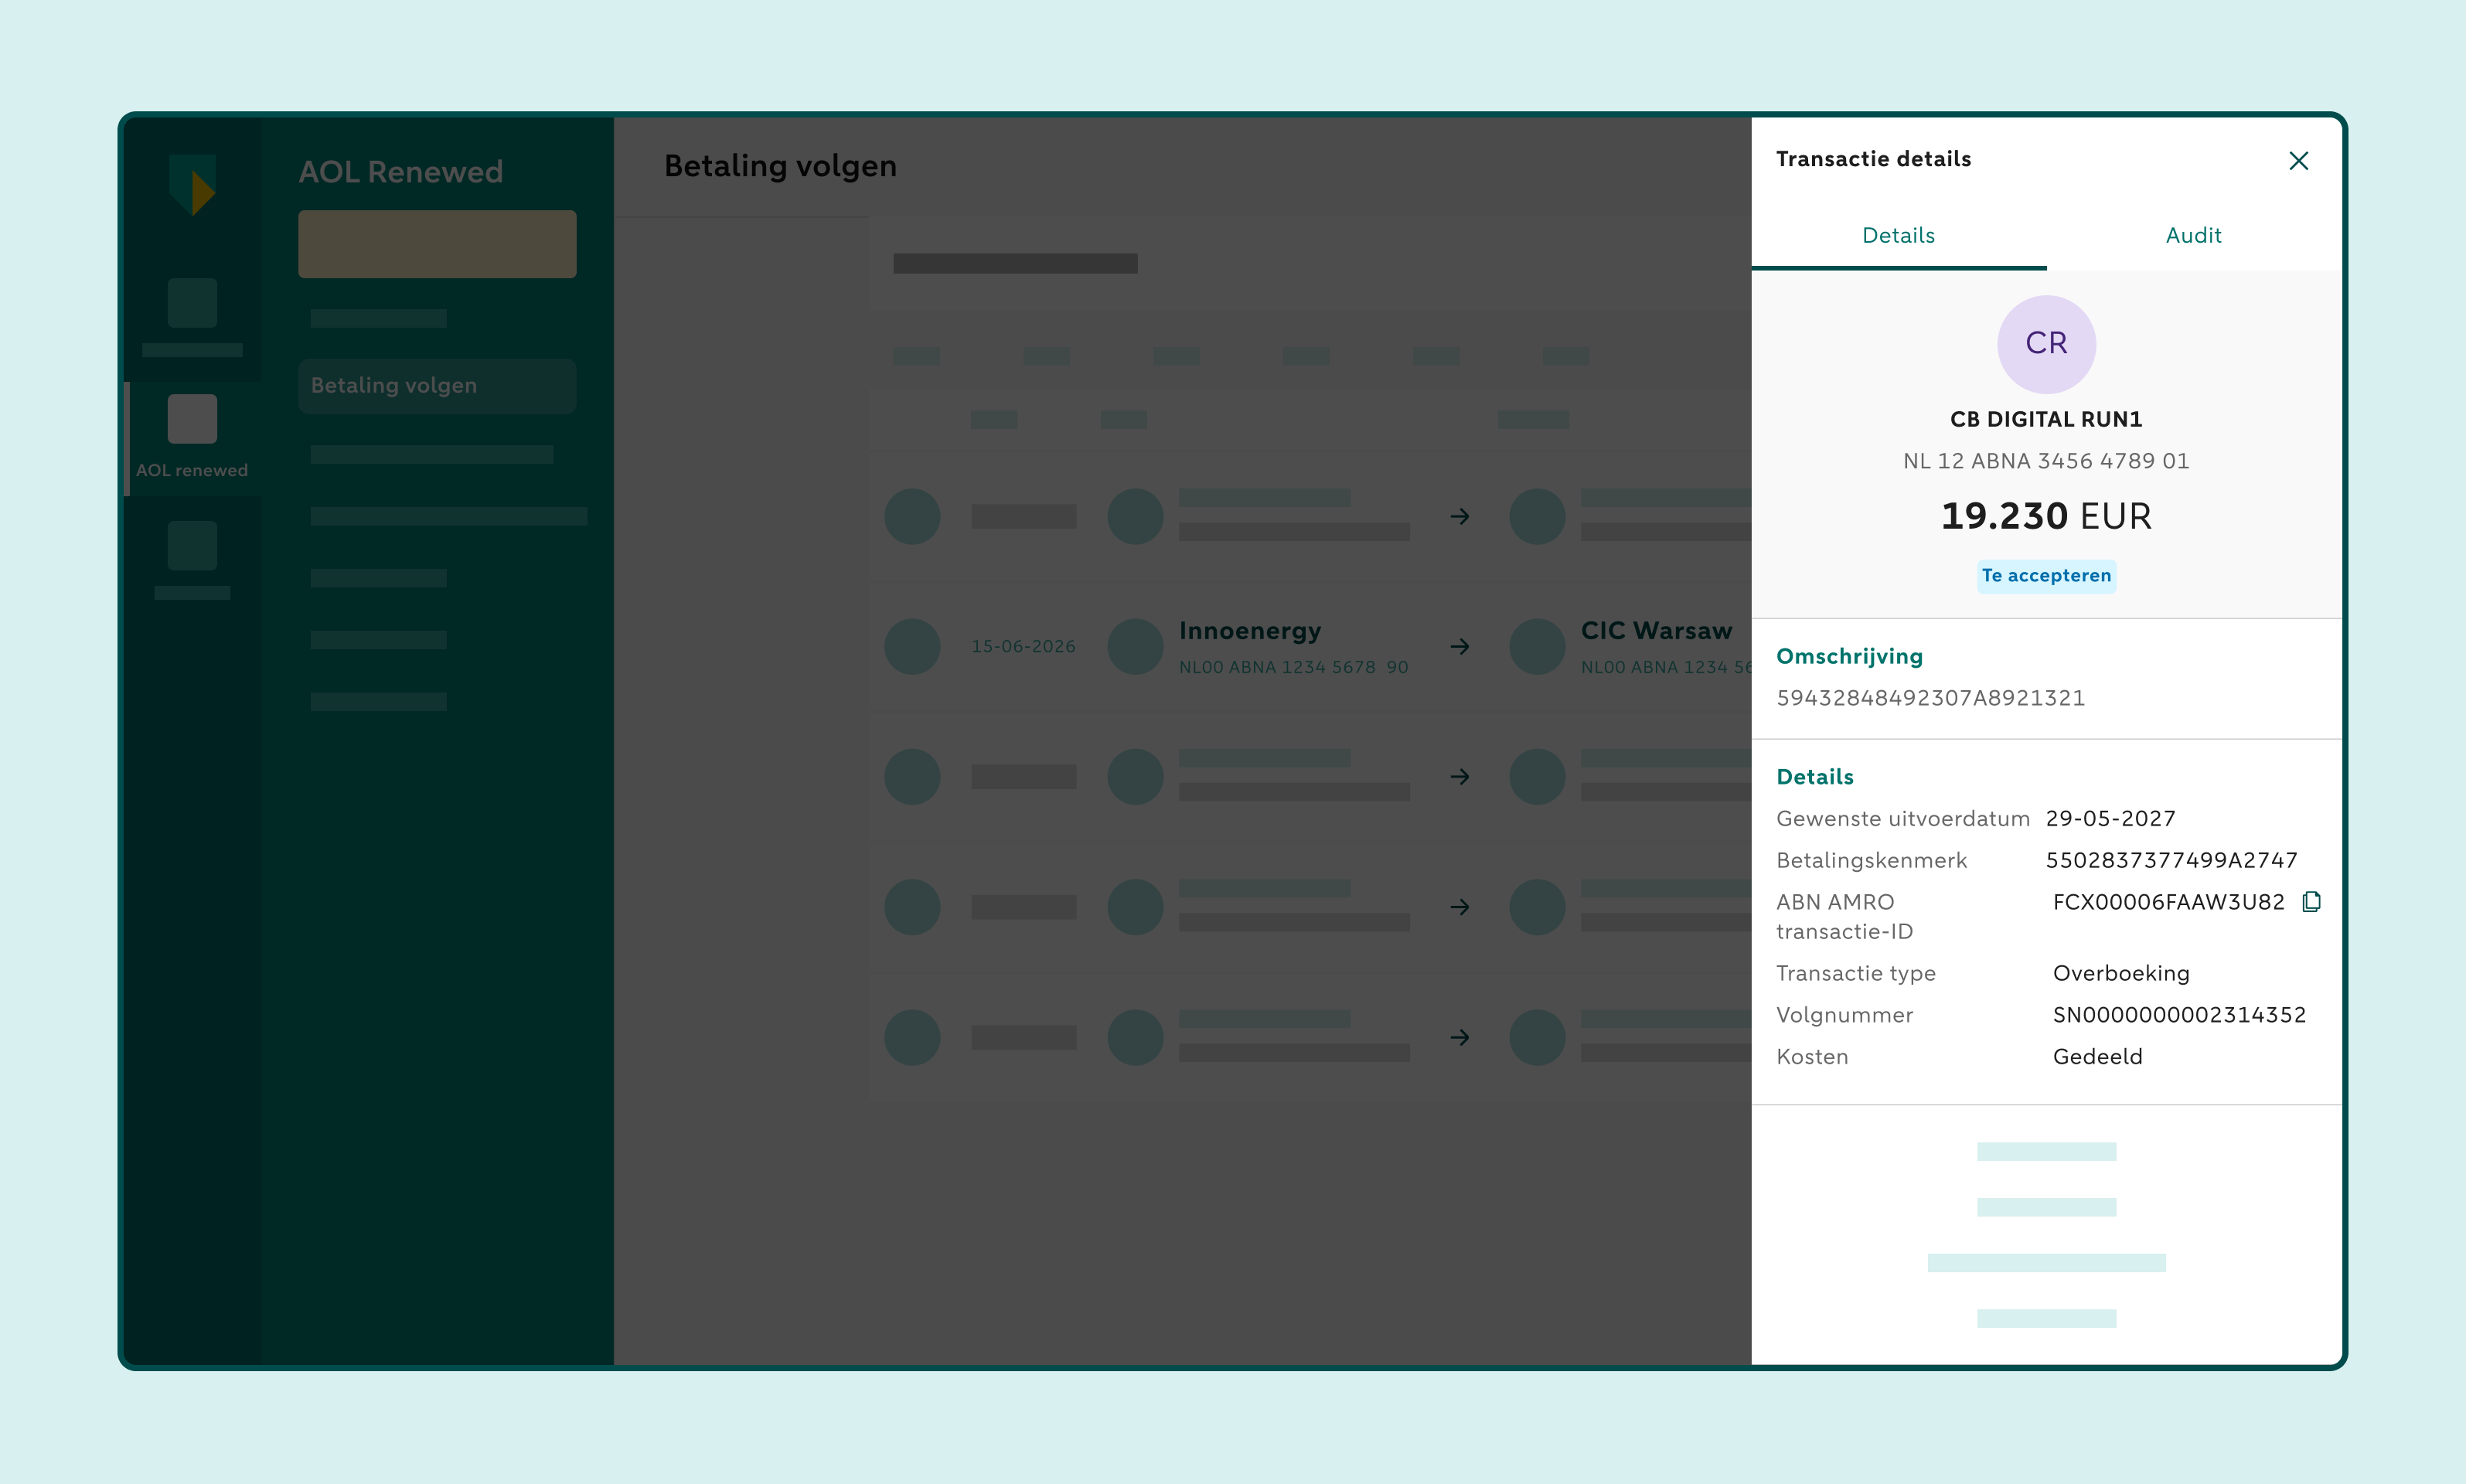Click the ABN AMRO shield logo

click(192, 184)
